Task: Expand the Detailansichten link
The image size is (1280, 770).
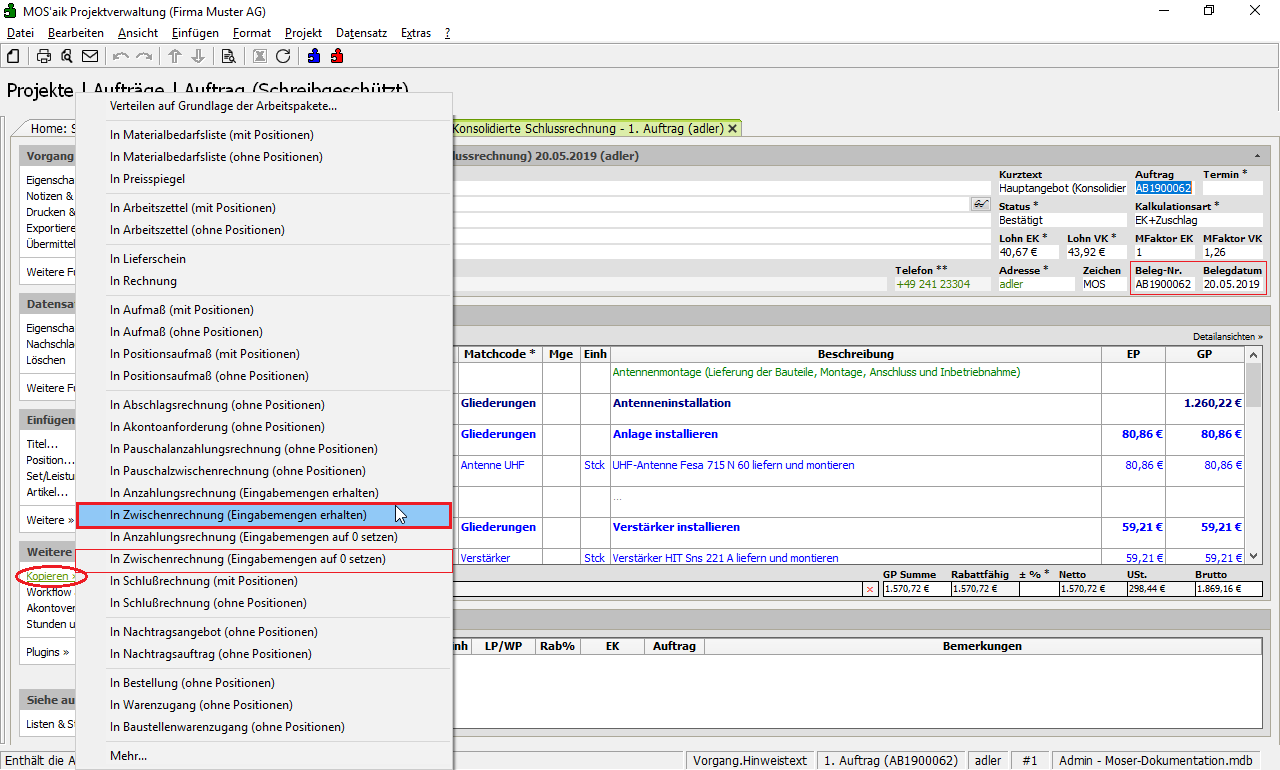Action: [1227, 337]
